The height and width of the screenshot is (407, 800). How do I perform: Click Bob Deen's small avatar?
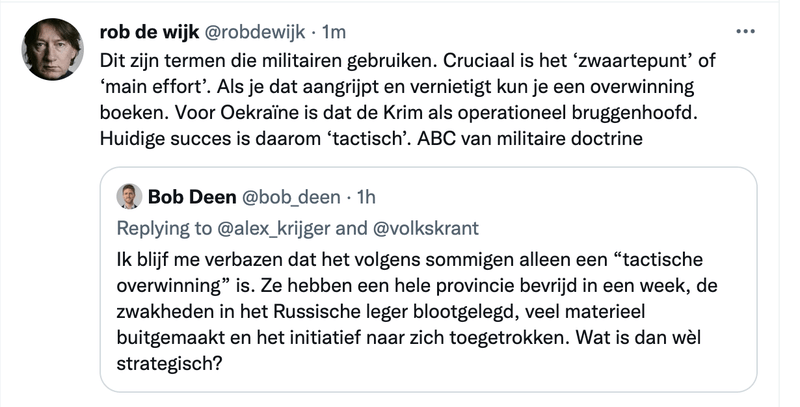128,195
